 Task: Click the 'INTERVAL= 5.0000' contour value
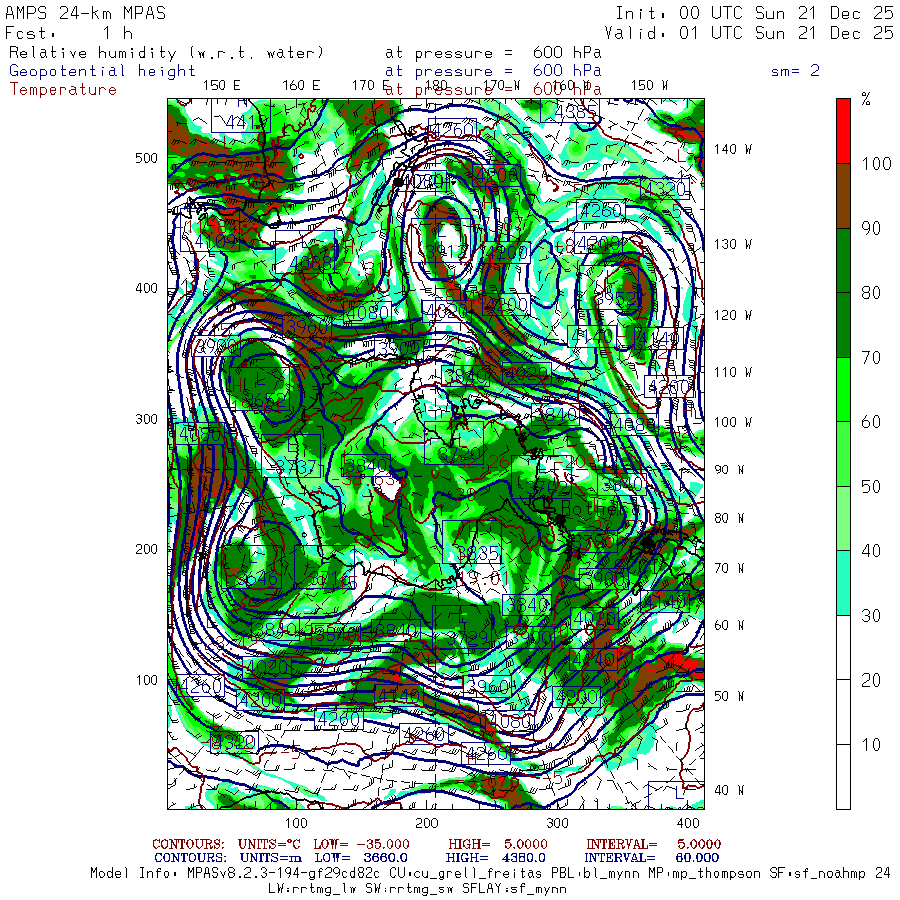click(x=653, y=844)
